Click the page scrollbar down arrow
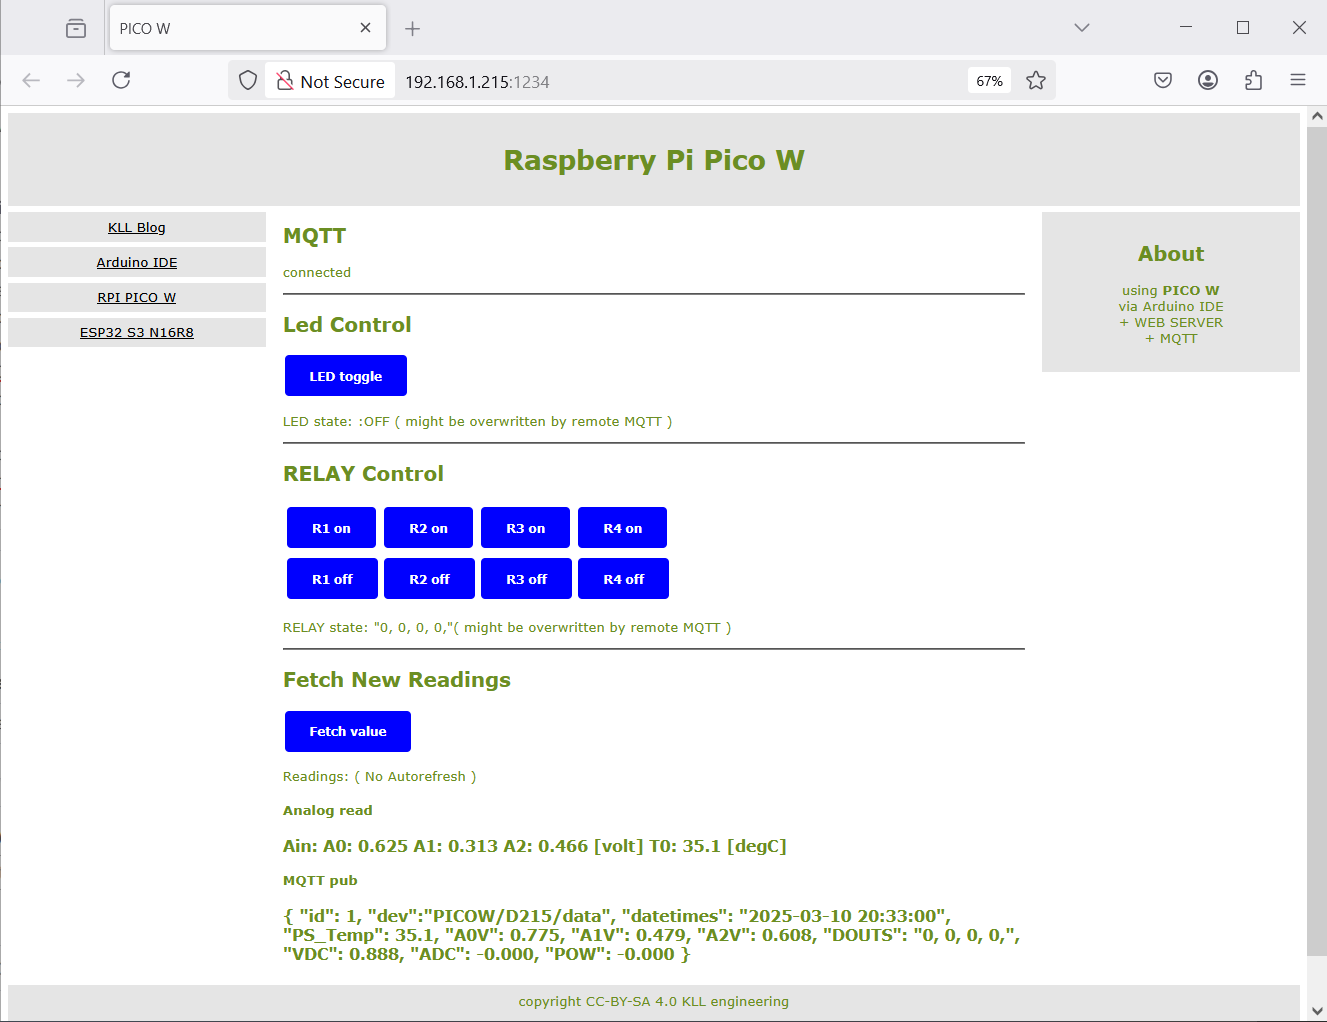Image resolution: width=1327 pixels, height=1022 pixels. [x=1317, y=1011]
